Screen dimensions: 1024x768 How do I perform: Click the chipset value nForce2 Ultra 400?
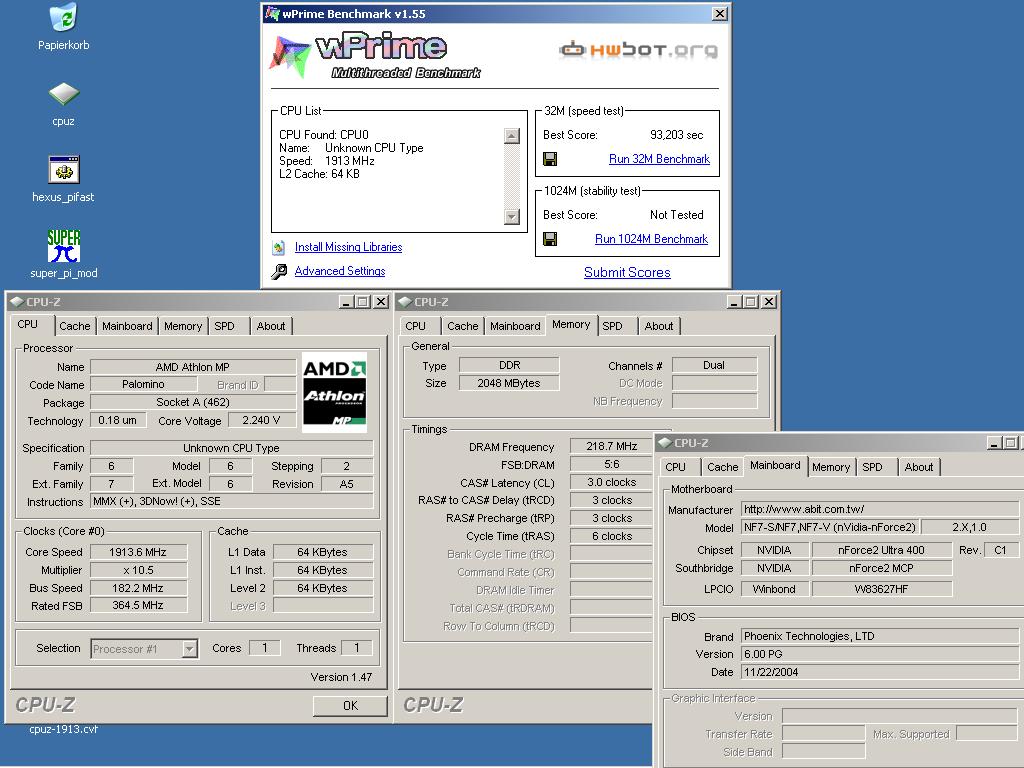point(881,550)
